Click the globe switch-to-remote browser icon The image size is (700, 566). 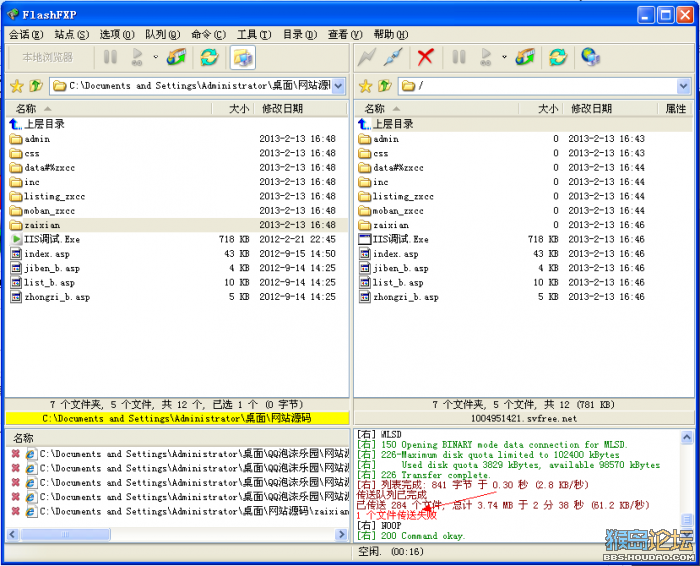(591, 58)
